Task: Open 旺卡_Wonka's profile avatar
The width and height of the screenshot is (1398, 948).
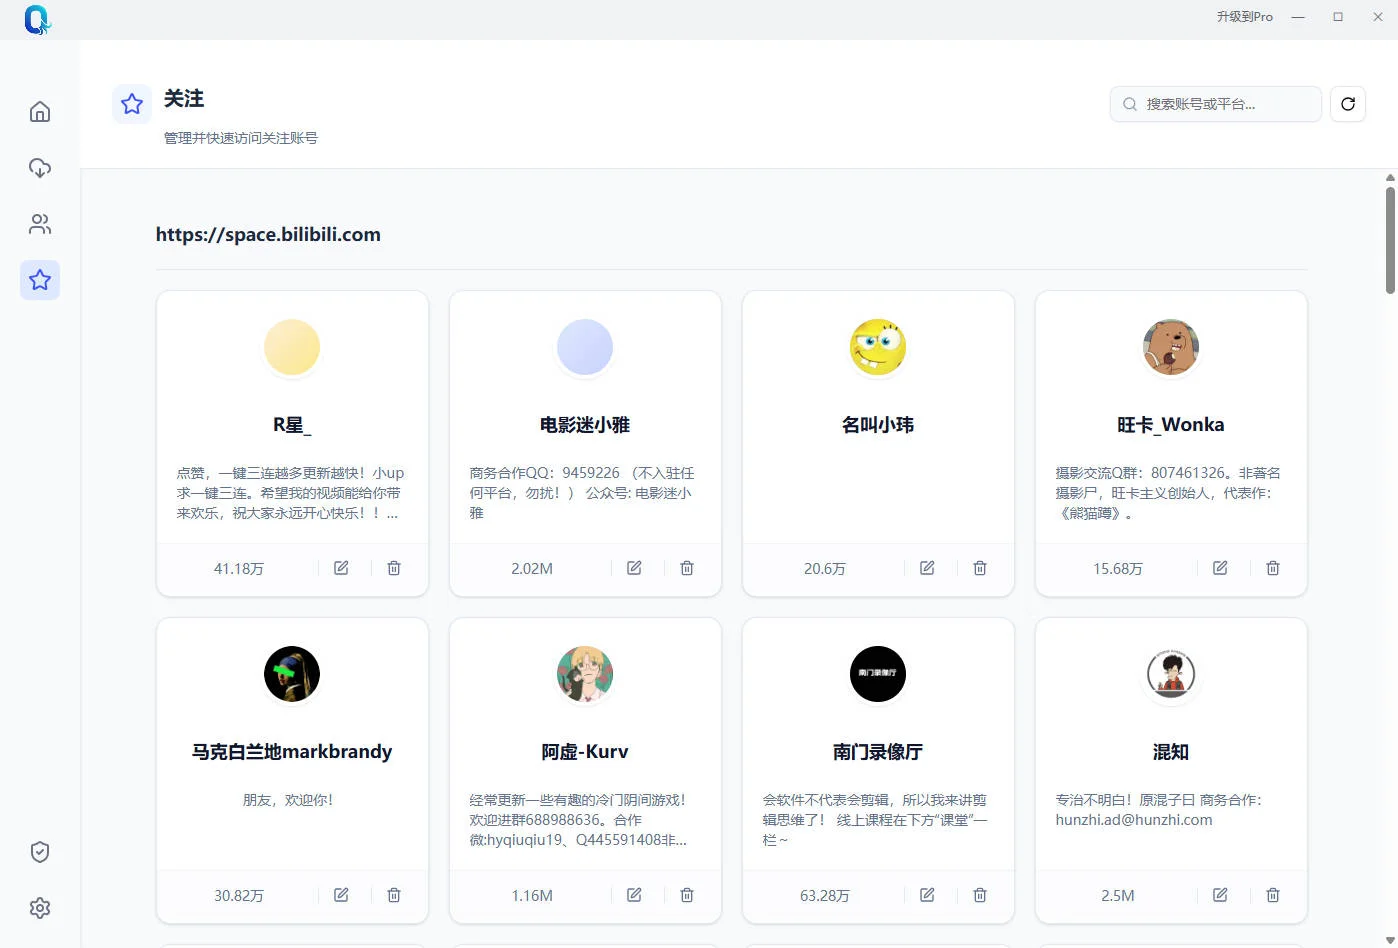Action: (1170, 347)
